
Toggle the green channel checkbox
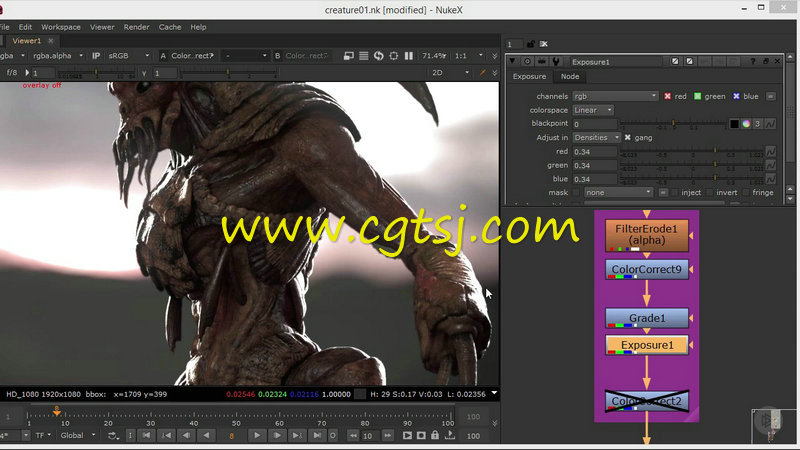coord(697,96)
